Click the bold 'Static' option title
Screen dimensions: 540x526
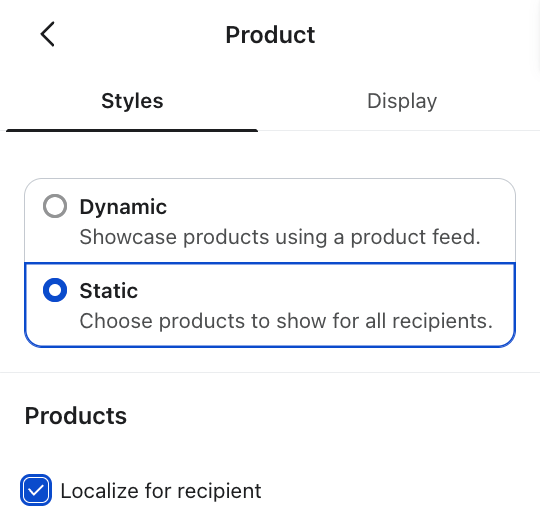click(108, 290)
